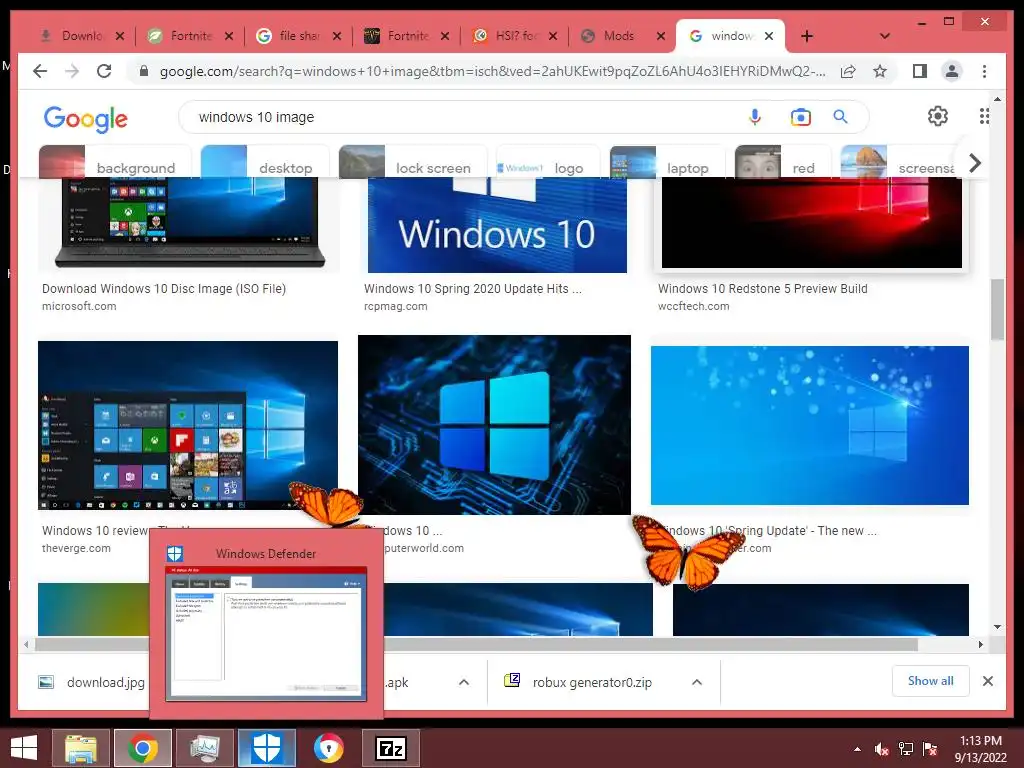This screenshot has width=1024, height=768.
Task: Reload the current page
Action: click(104, 71)
